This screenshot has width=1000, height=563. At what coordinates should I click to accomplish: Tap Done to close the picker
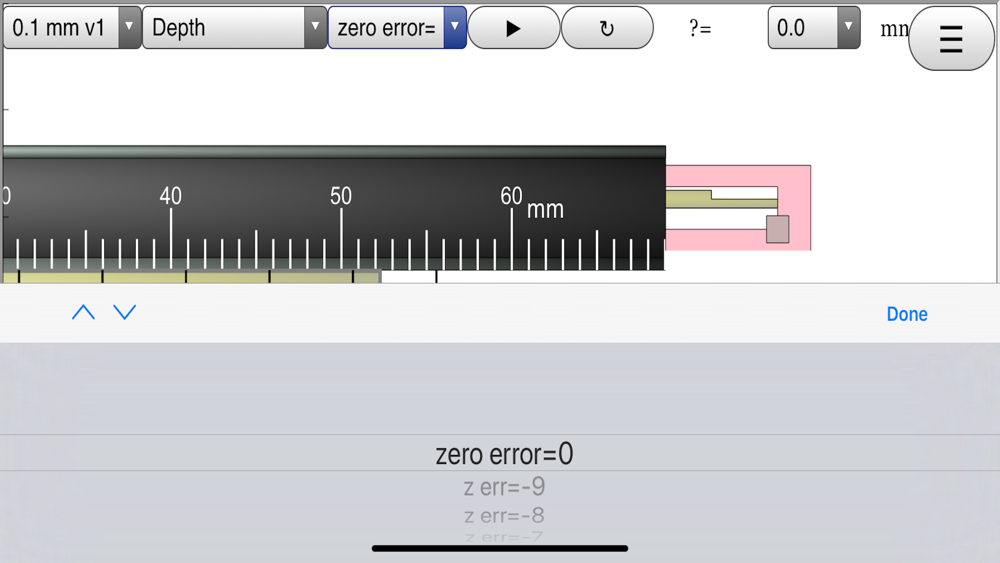907,314
